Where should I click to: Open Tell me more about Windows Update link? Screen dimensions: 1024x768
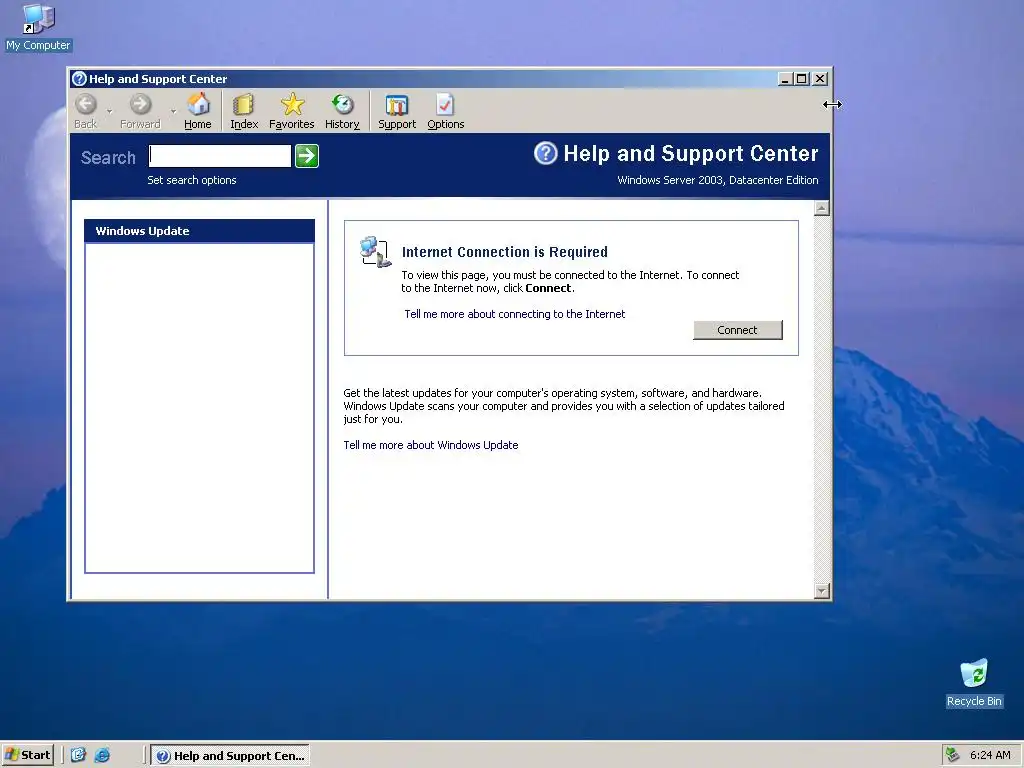(430, 445)
